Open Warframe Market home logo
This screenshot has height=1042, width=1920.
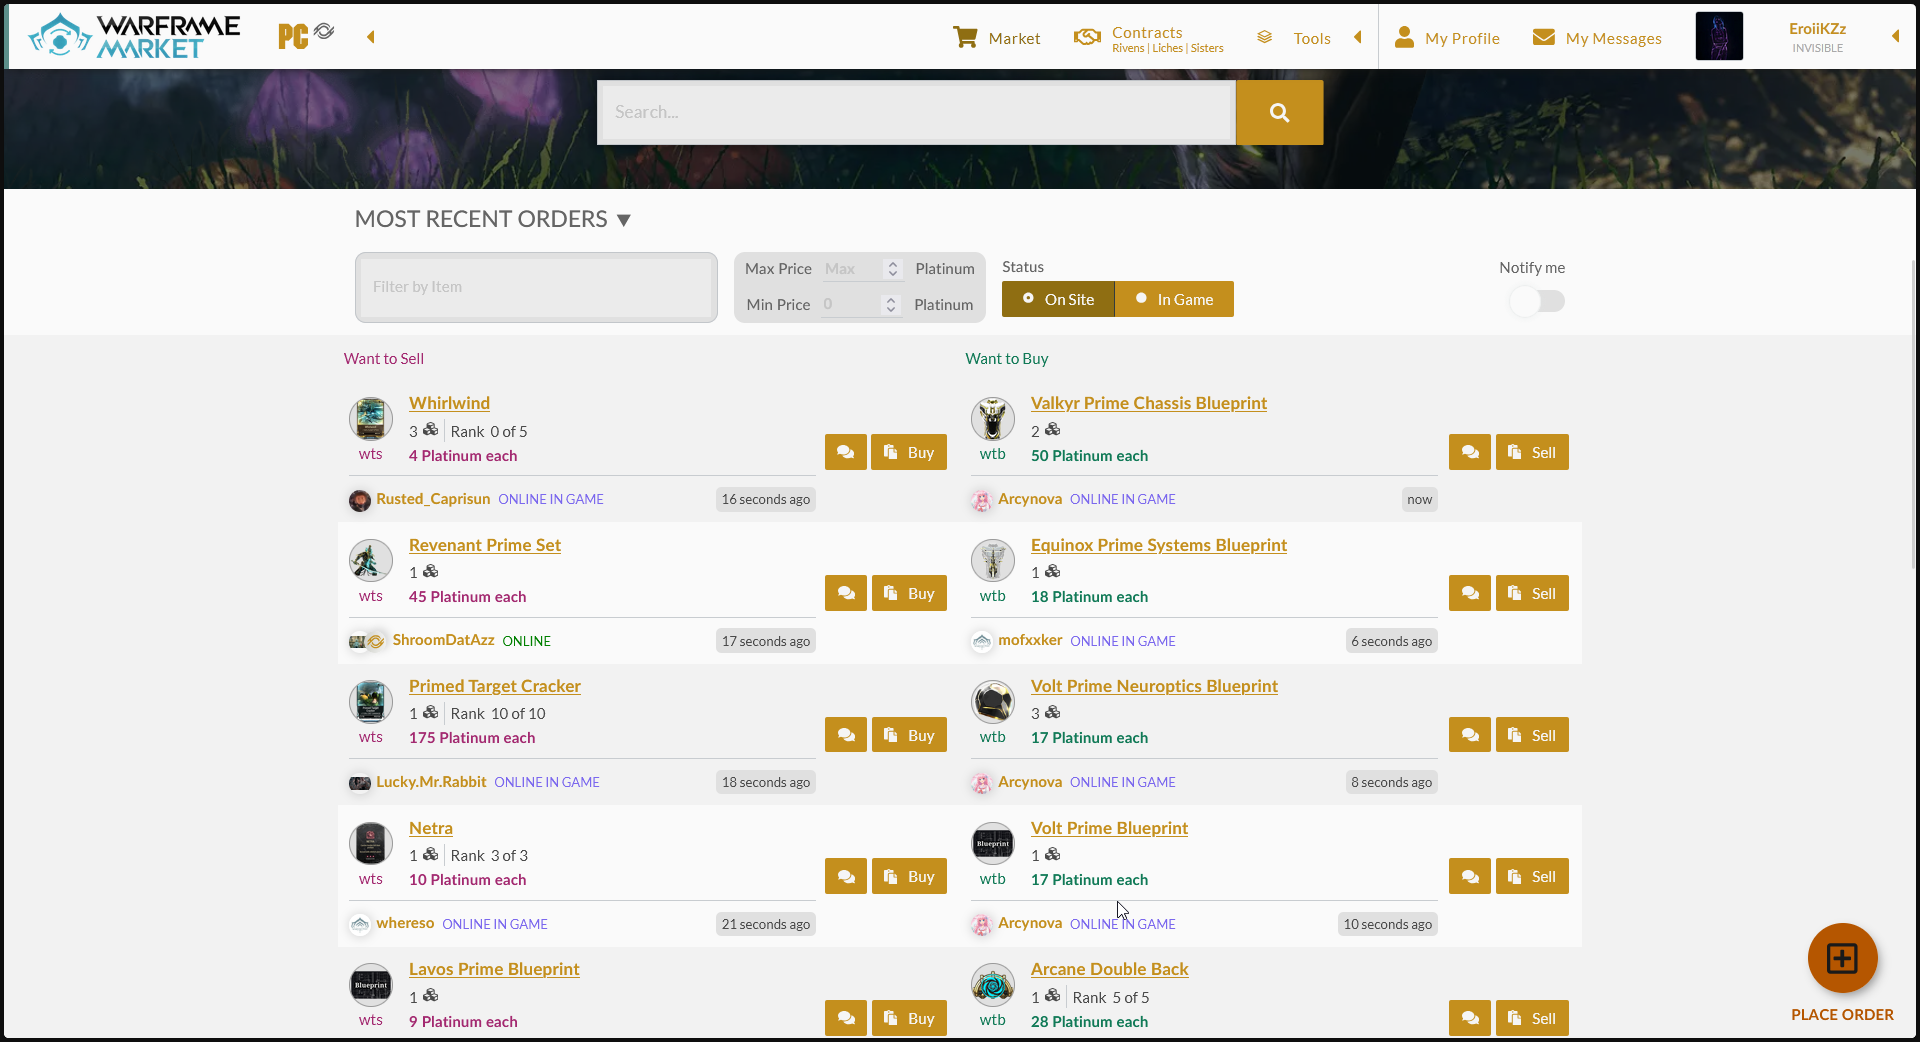134,37
